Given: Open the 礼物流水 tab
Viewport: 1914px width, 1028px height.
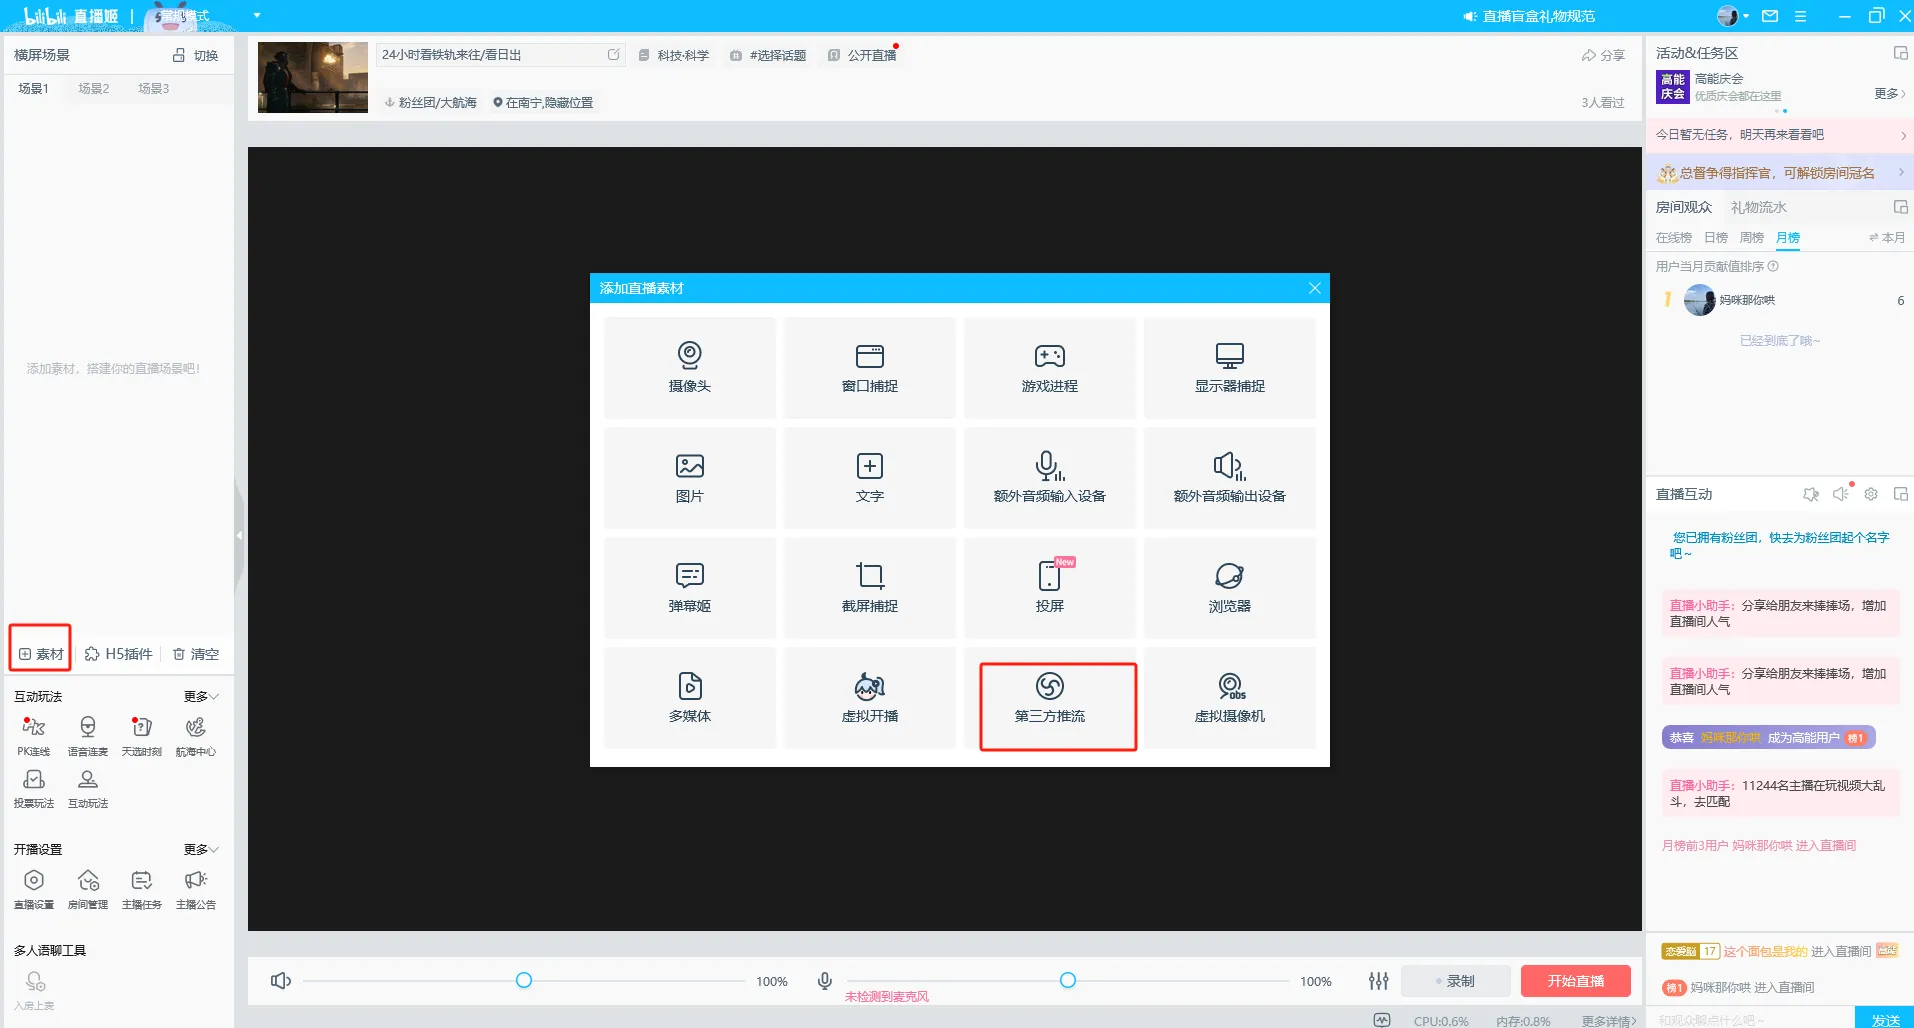Looking at the screenshot, I should tap(1759, 207).
